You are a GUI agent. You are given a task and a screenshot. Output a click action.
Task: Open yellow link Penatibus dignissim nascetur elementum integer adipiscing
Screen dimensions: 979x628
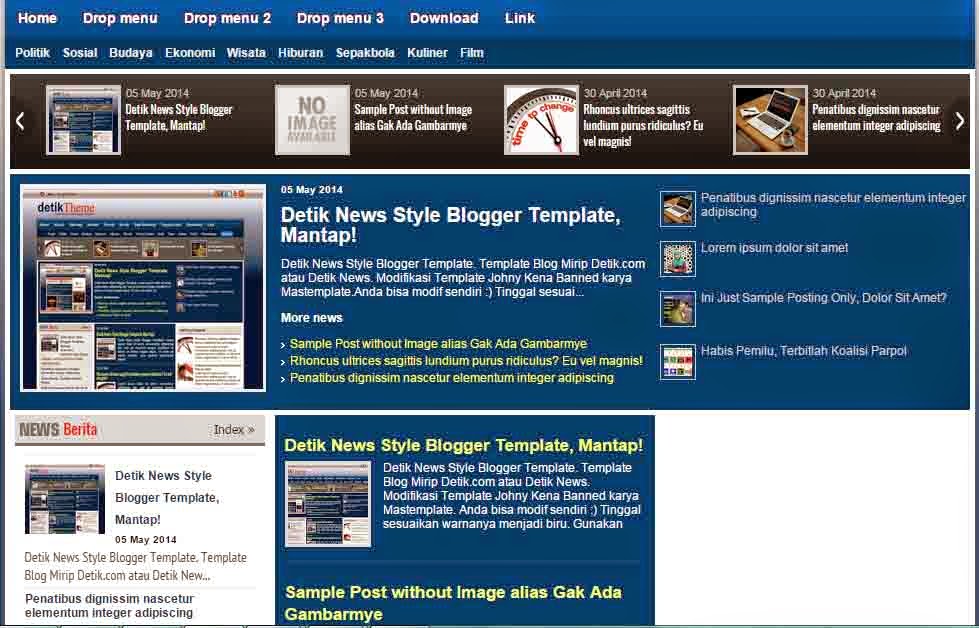451,378
